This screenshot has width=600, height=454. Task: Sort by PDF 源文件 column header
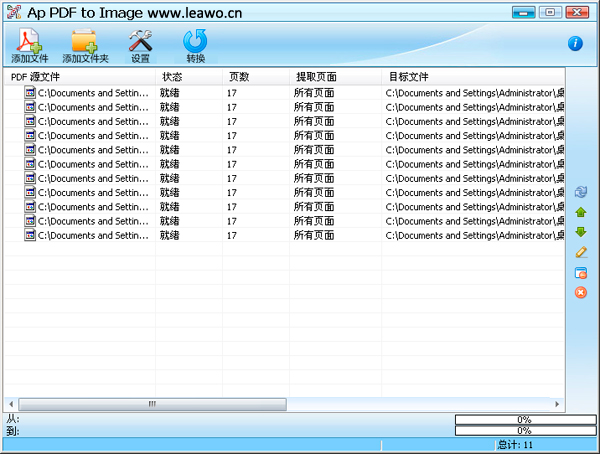pyautogui.click(x=80, y=77)
